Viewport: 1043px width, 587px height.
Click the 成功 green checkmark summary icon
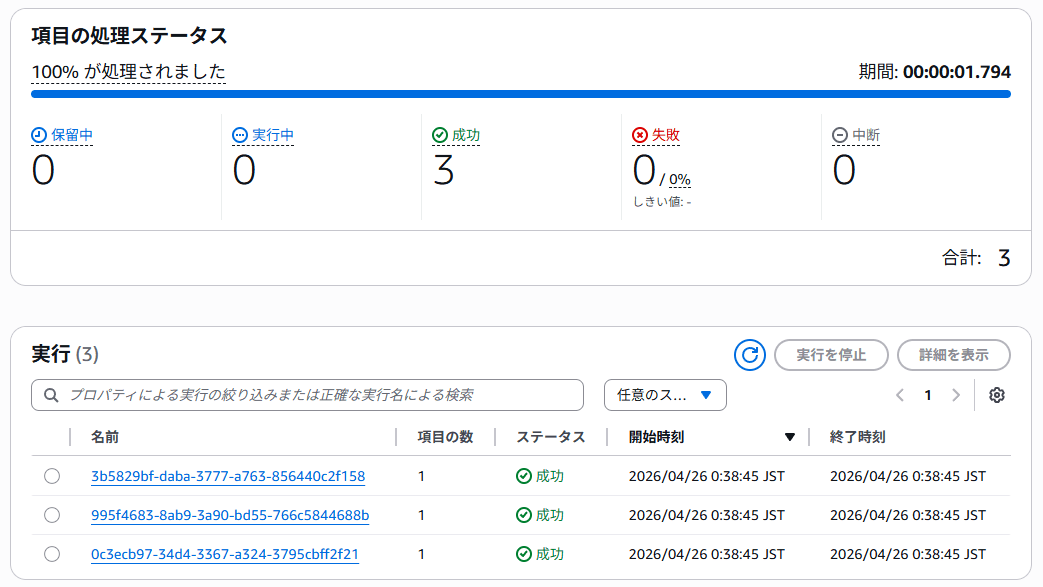[440, 135]
